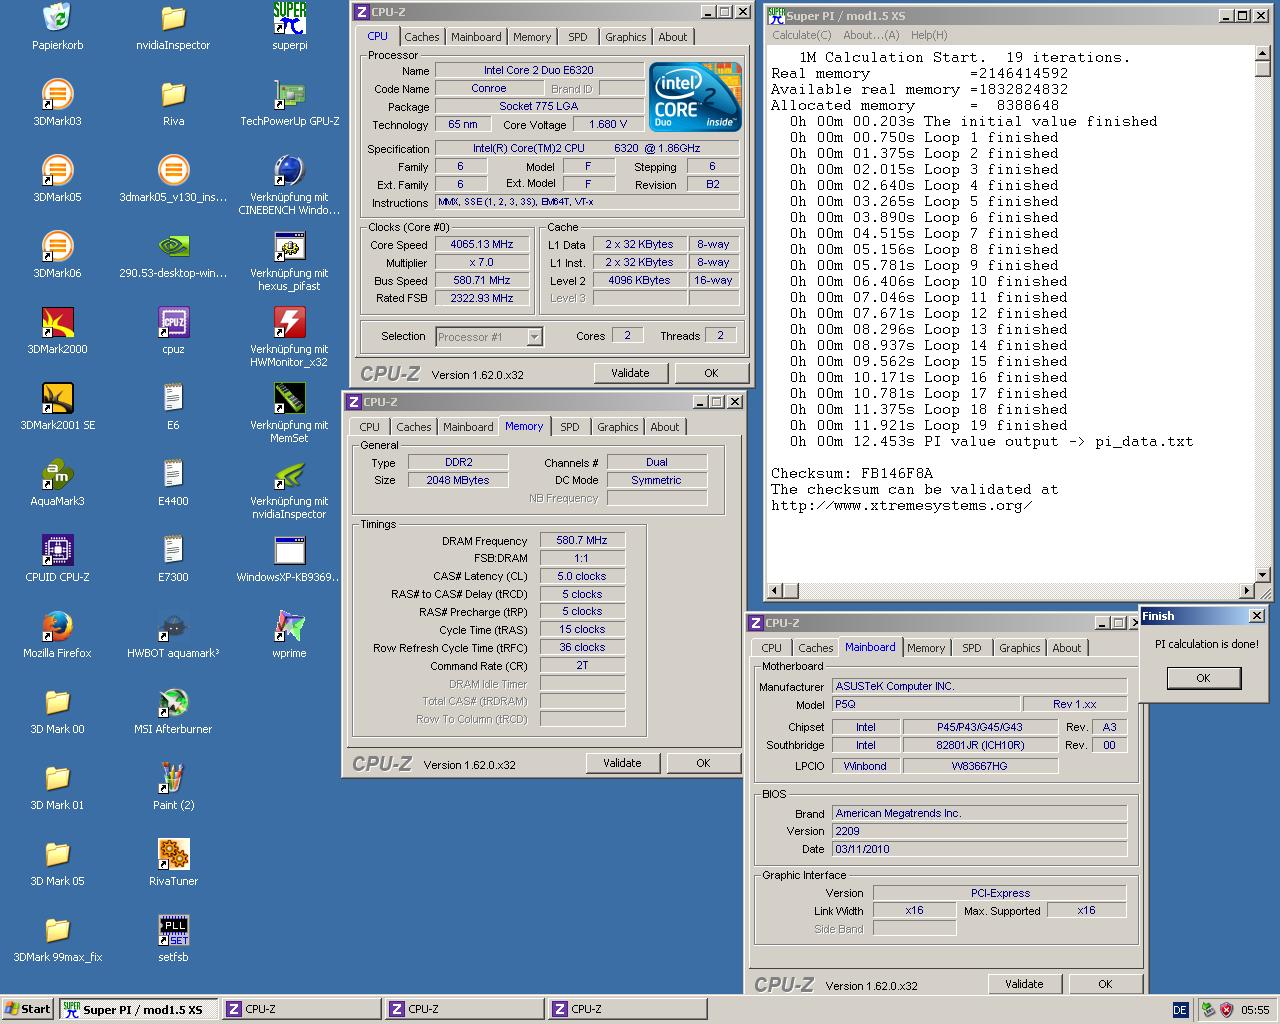The width and height of the screenshot is (1280, 1024).
Task: Click OK in the Memory CPU-Z window
Action: click(x=703, y=763)
